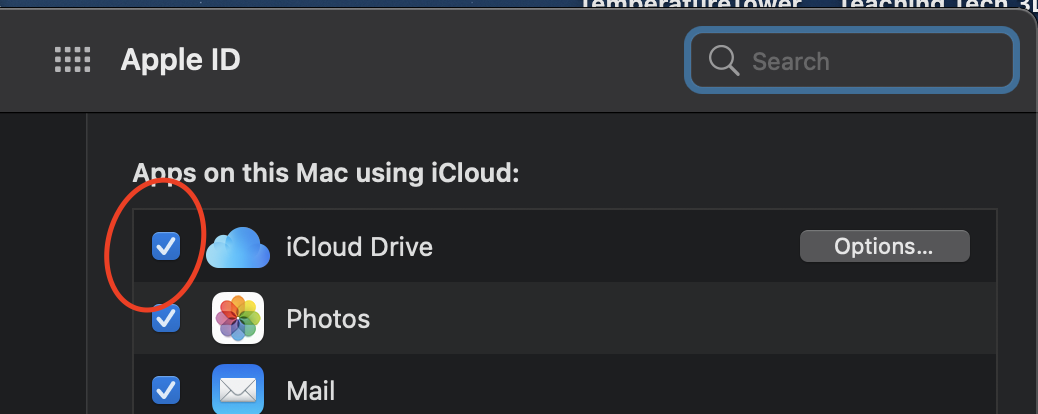
Task: Select the iCloud Drive label text
Action: 359,247
